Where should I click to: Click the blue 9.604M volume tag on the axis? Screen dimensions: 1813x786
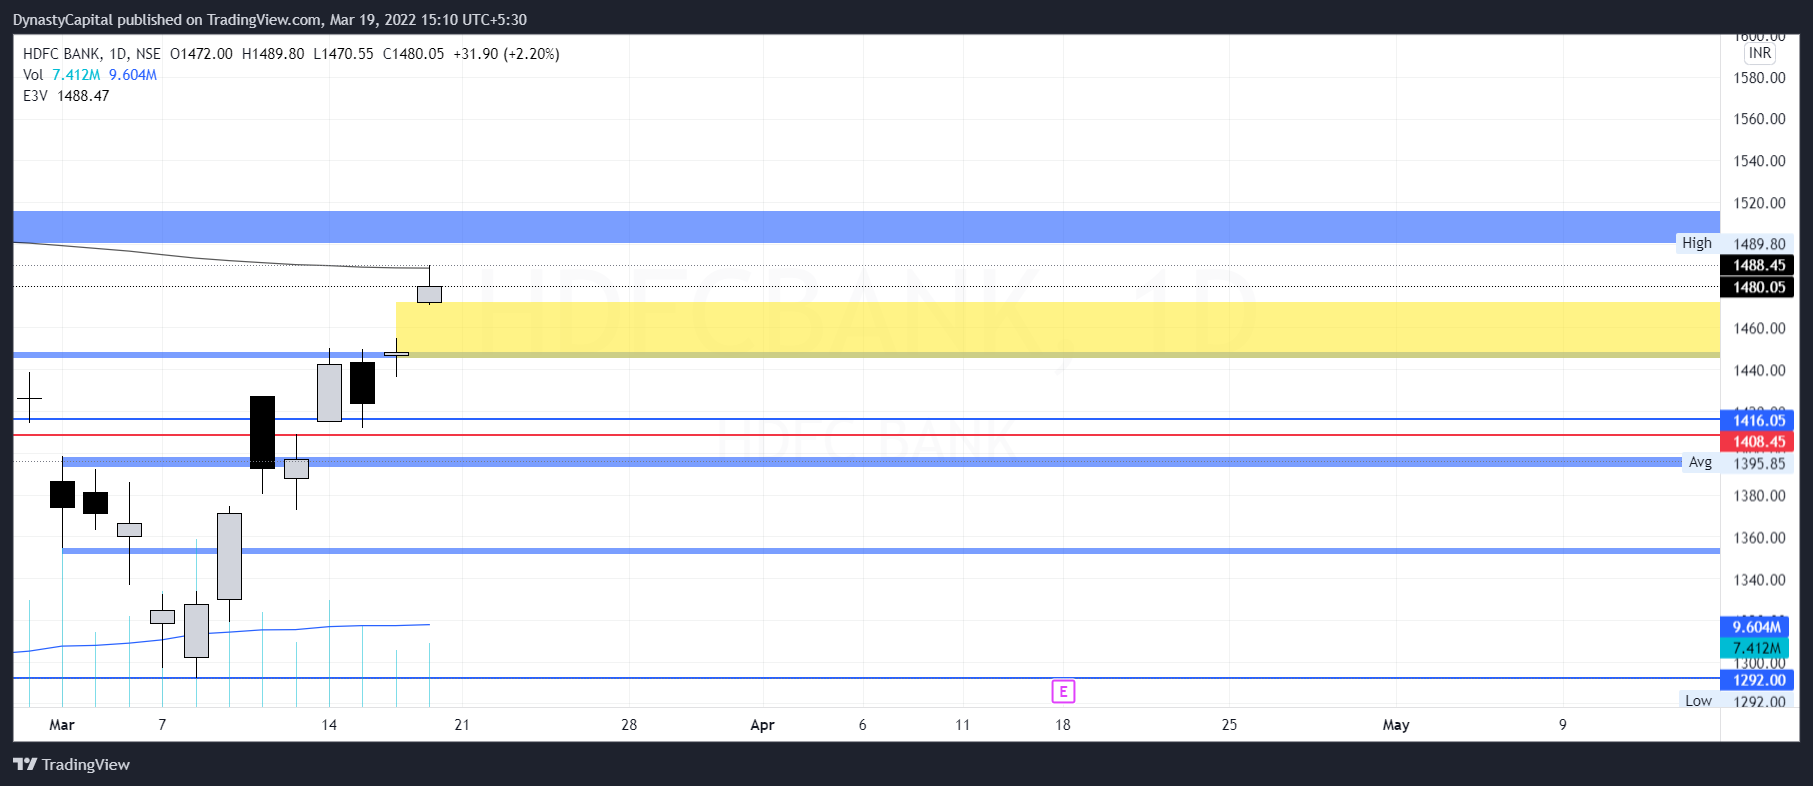pyautogui.click(x=1755, y=627)
